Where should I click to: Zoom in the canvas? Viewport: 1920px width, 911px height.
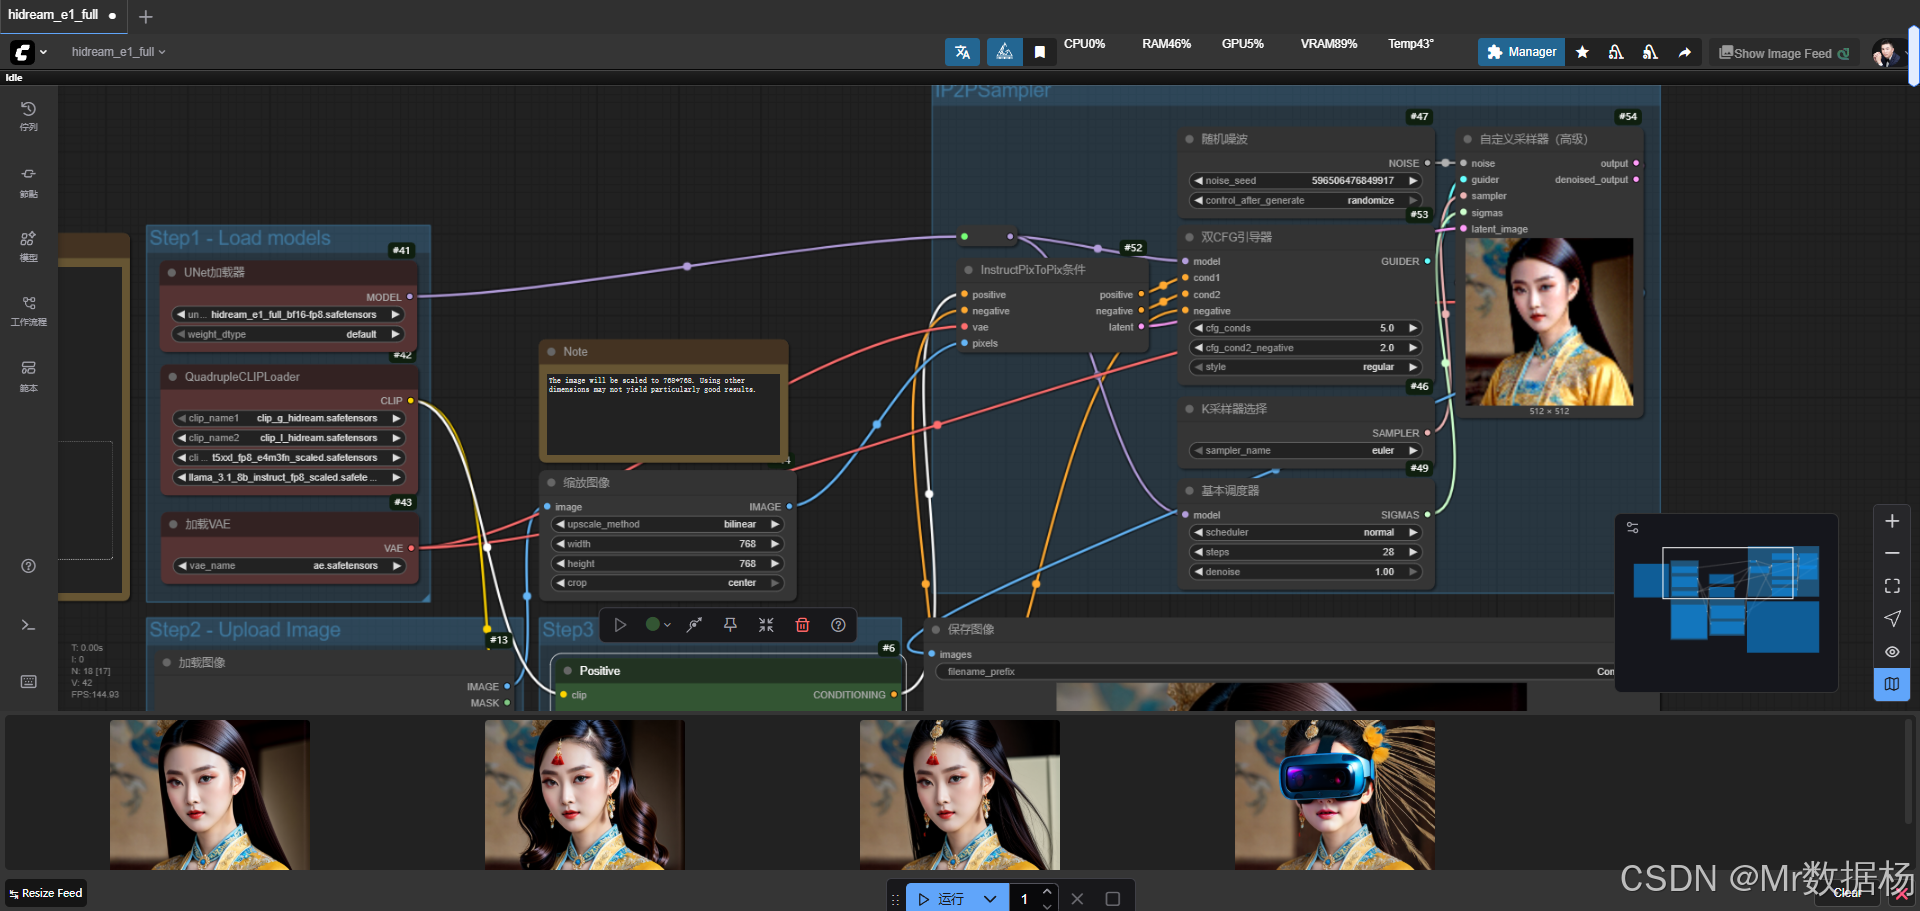click(1892, 521)
